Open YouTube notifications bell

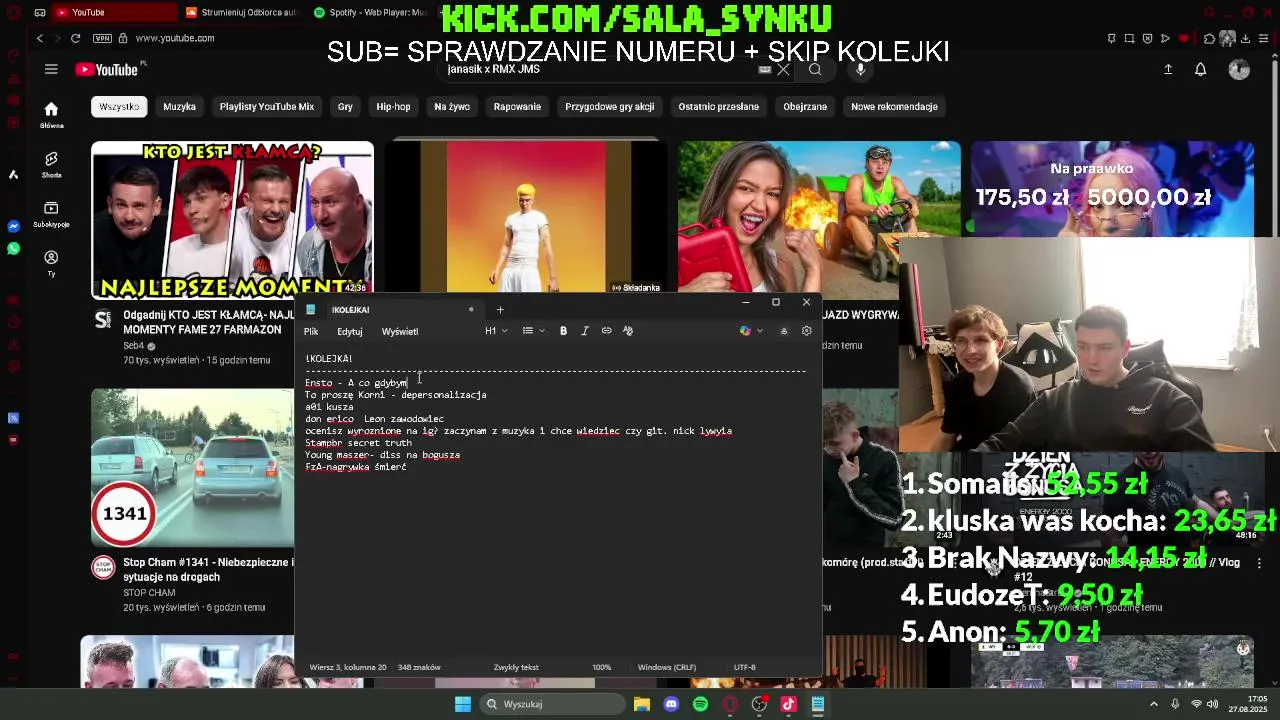pyautogui.click(x=1200, y=69)
